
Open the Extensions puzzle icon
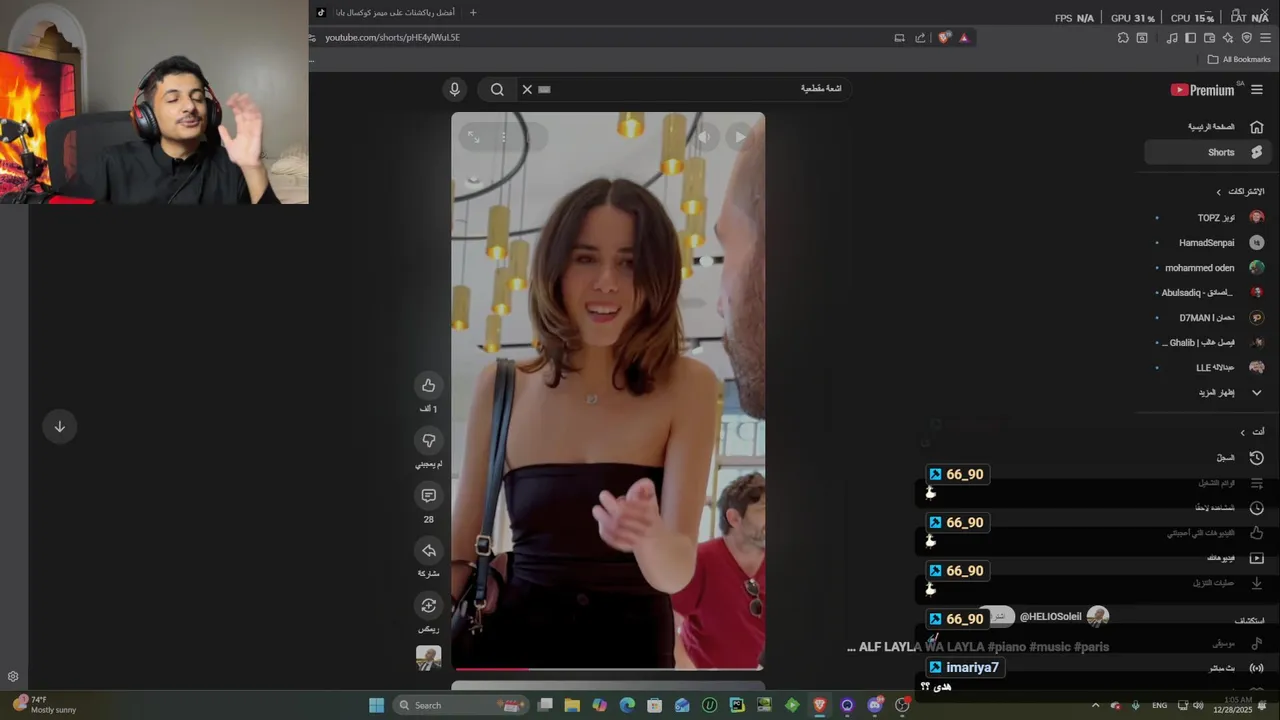[x=1123, y=38]
